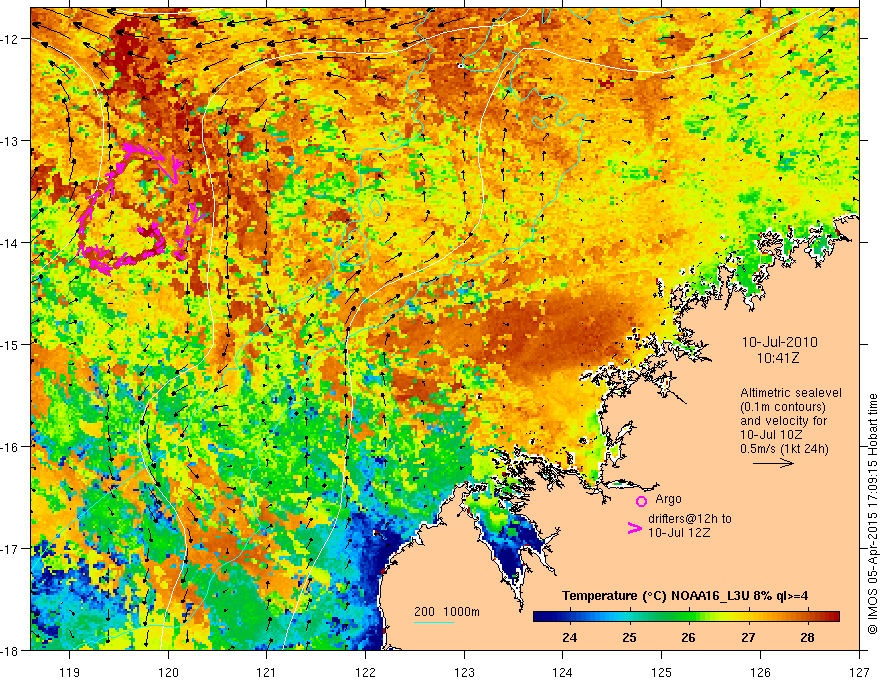Click the vertical IMOS copyright timestamp text
Image resolution: width=880 pixels, height=680 pixels.
872,514
